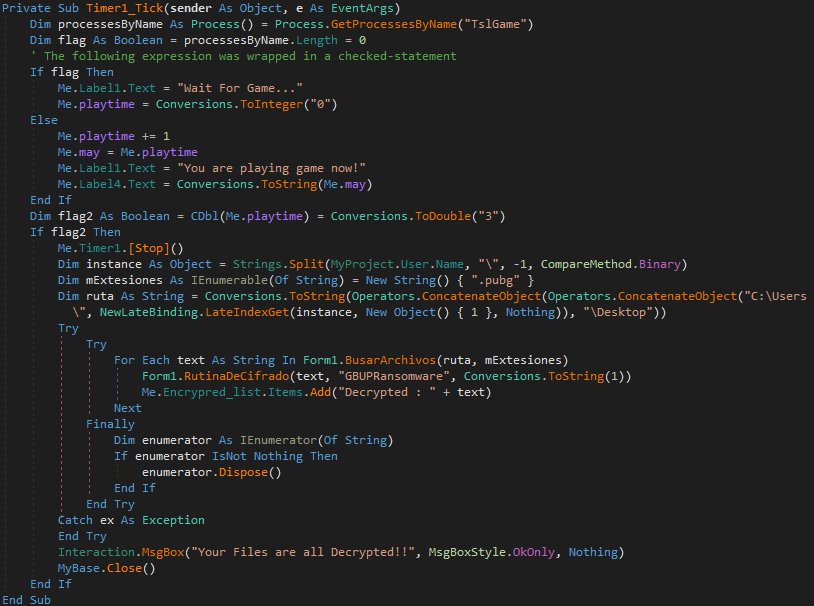Click the MyBase keyword
Screen dimensions: 814x606
(79, 569)
